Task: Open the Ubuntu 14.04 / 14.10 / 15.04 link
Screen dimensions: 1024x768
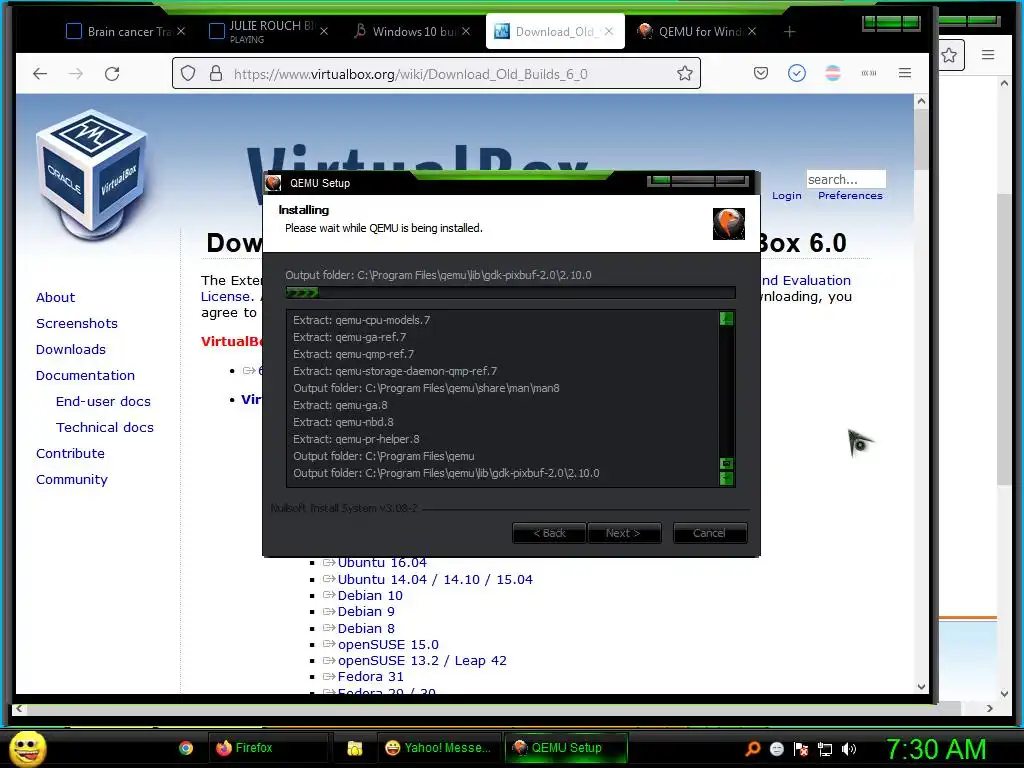Action: tap(435, 579)
